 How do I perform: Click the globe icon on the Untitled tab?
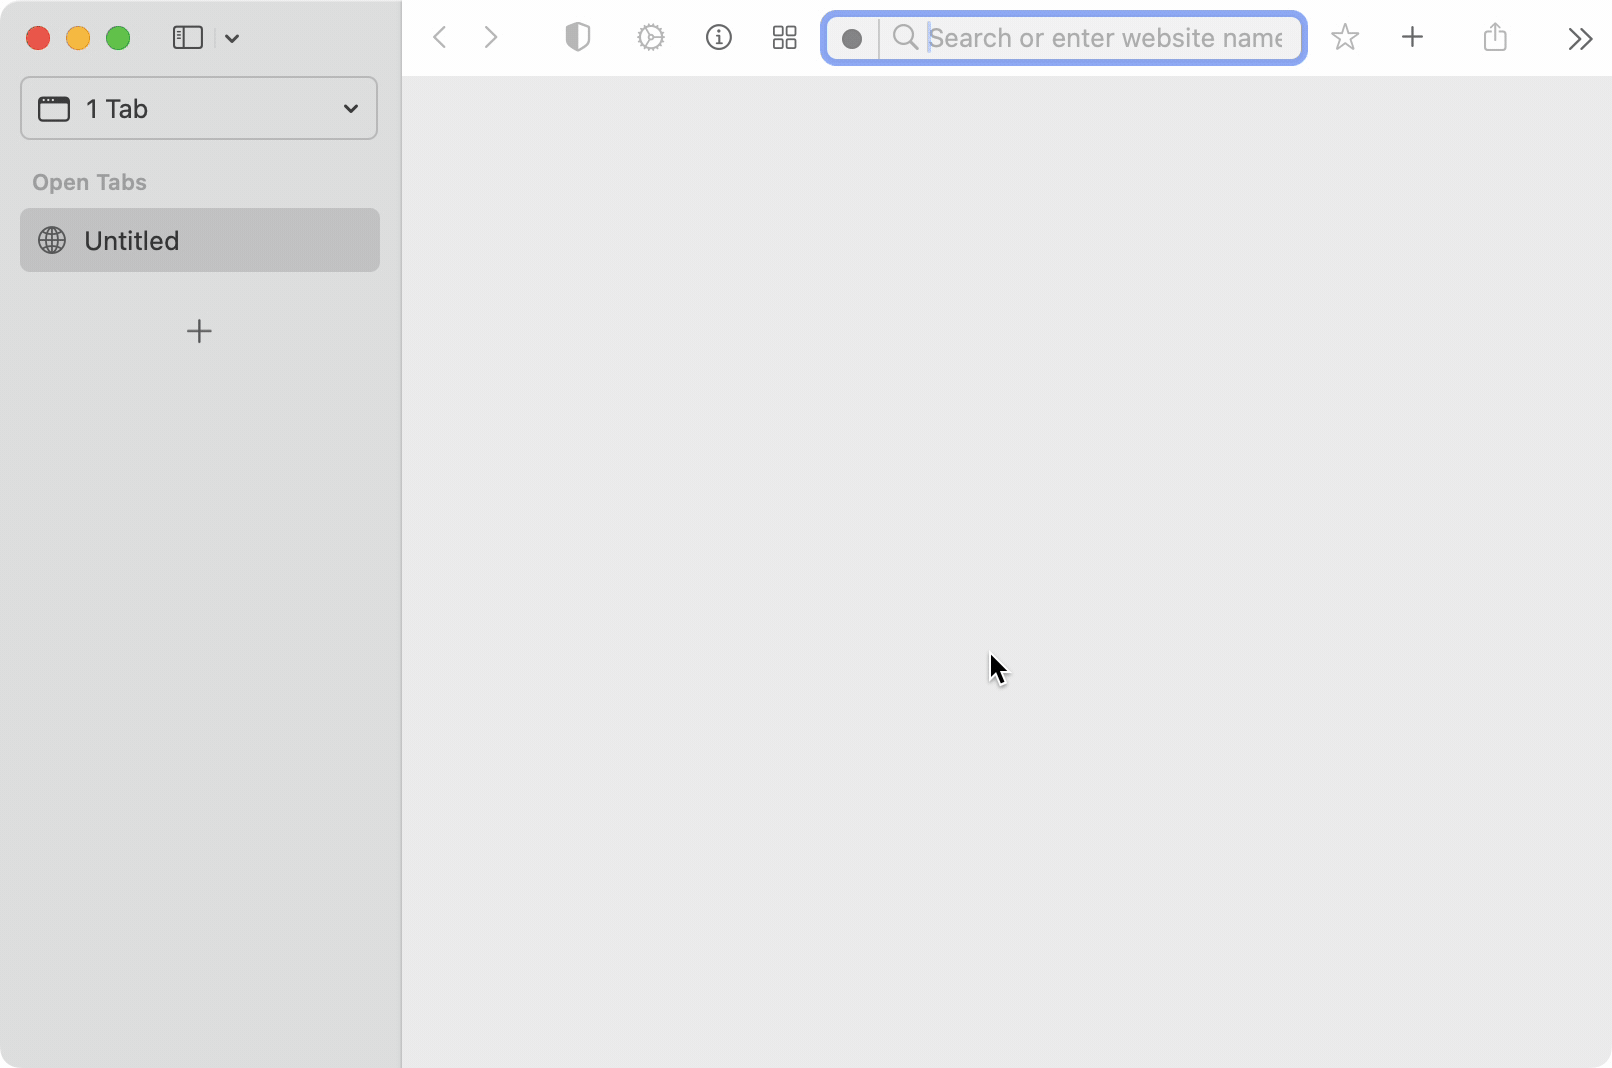click(51, 240)
